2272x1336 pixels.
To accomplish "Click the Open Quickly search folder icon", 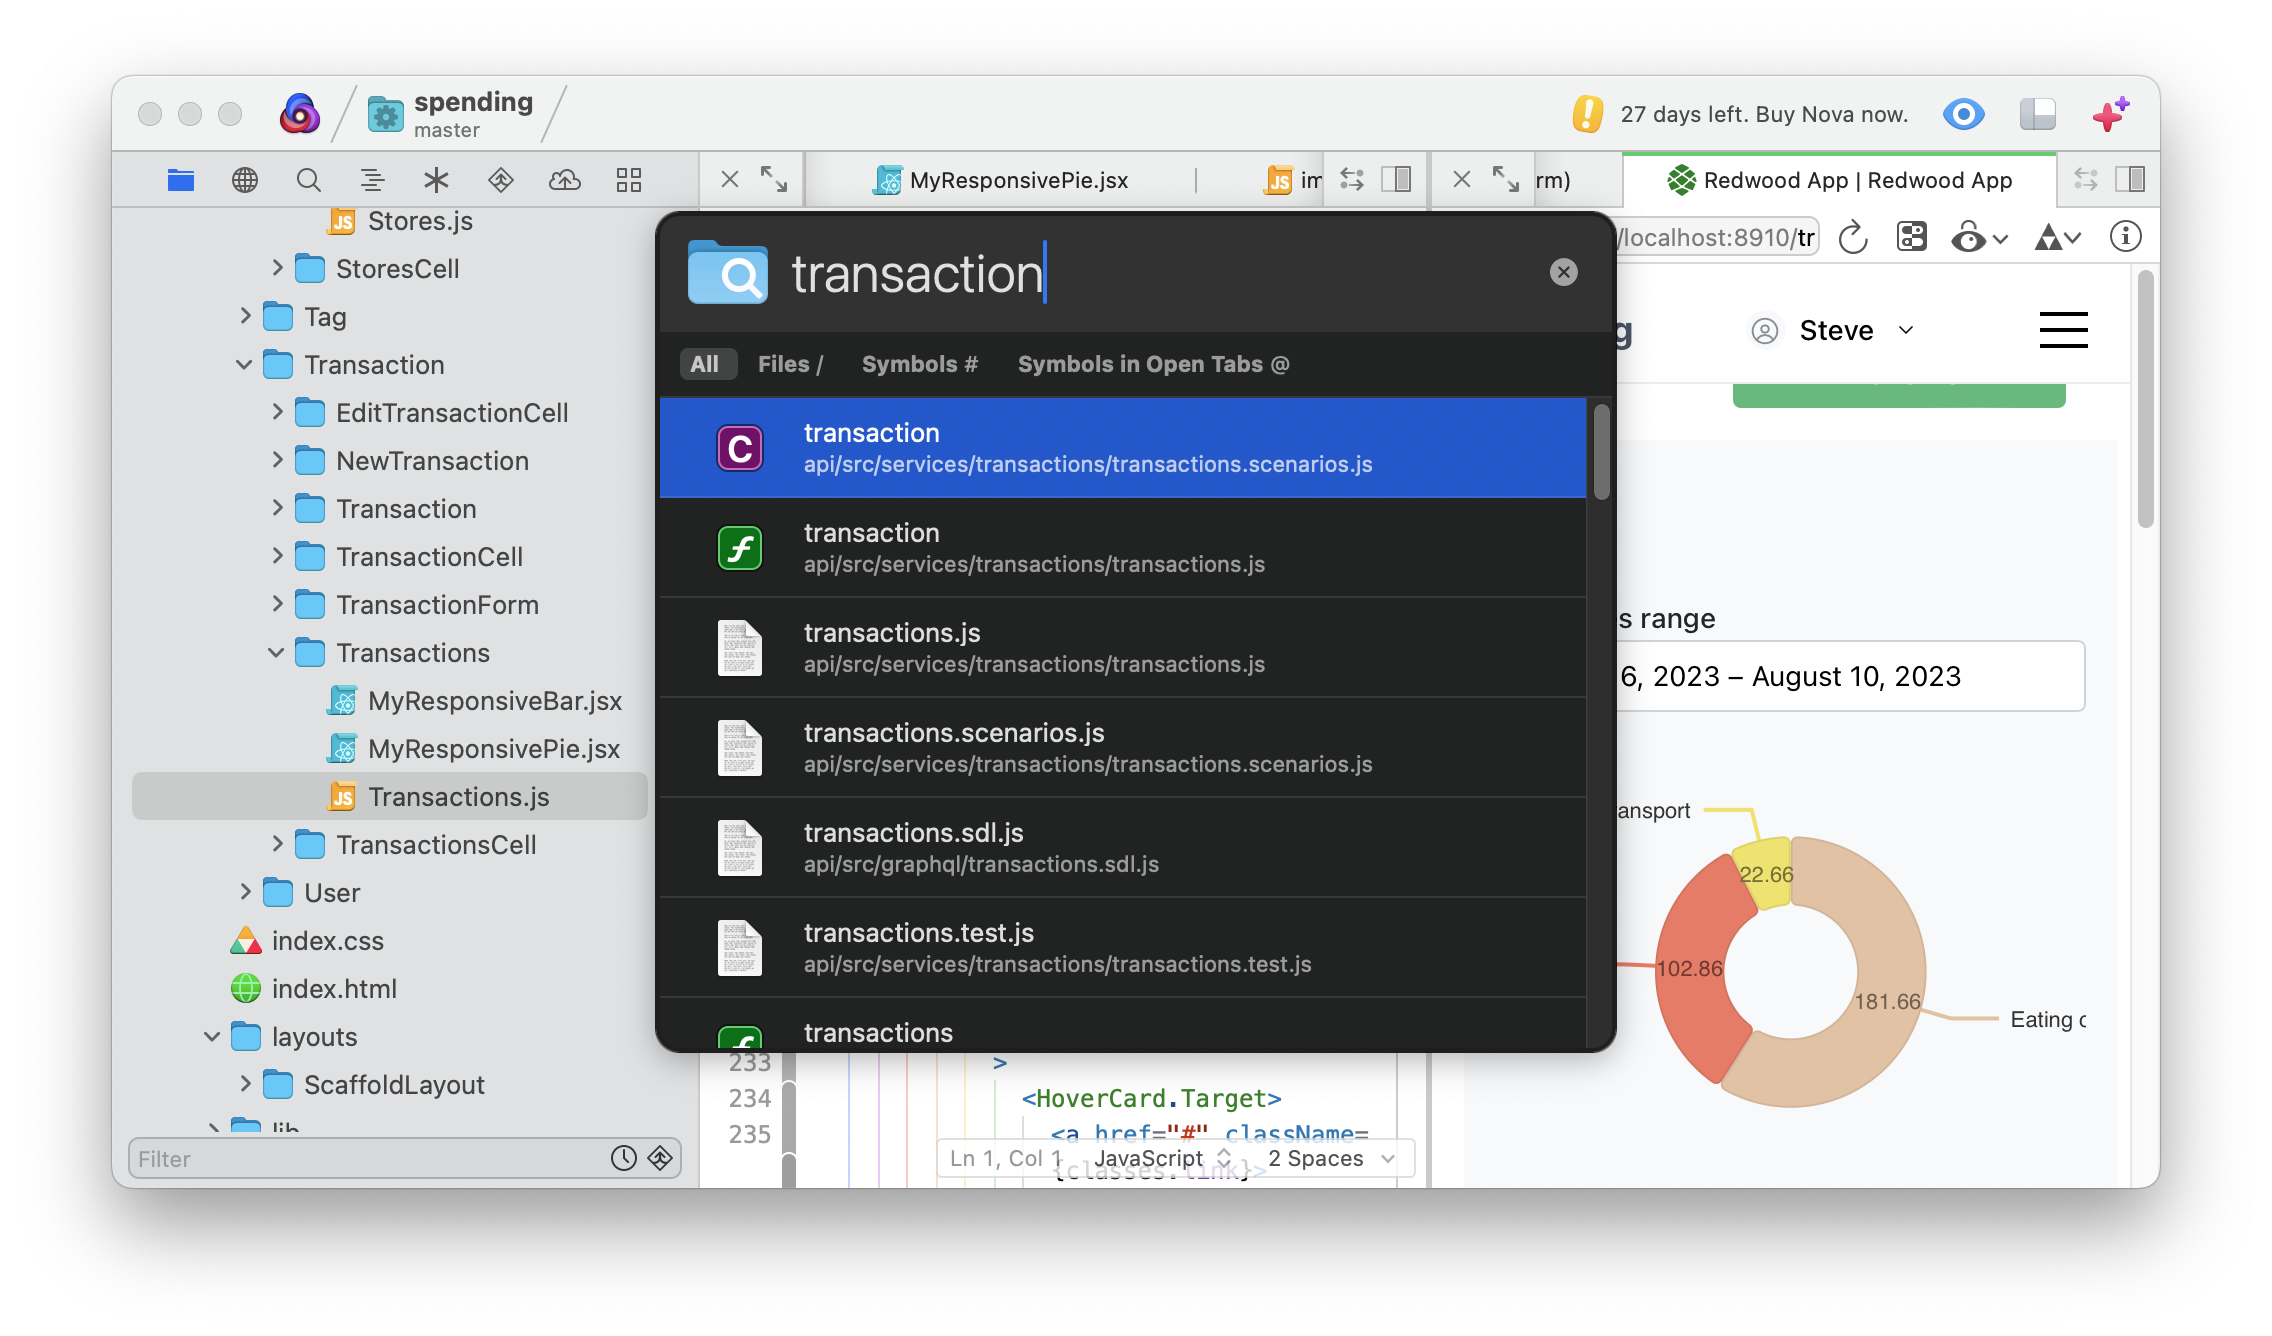I will [728, 272].
